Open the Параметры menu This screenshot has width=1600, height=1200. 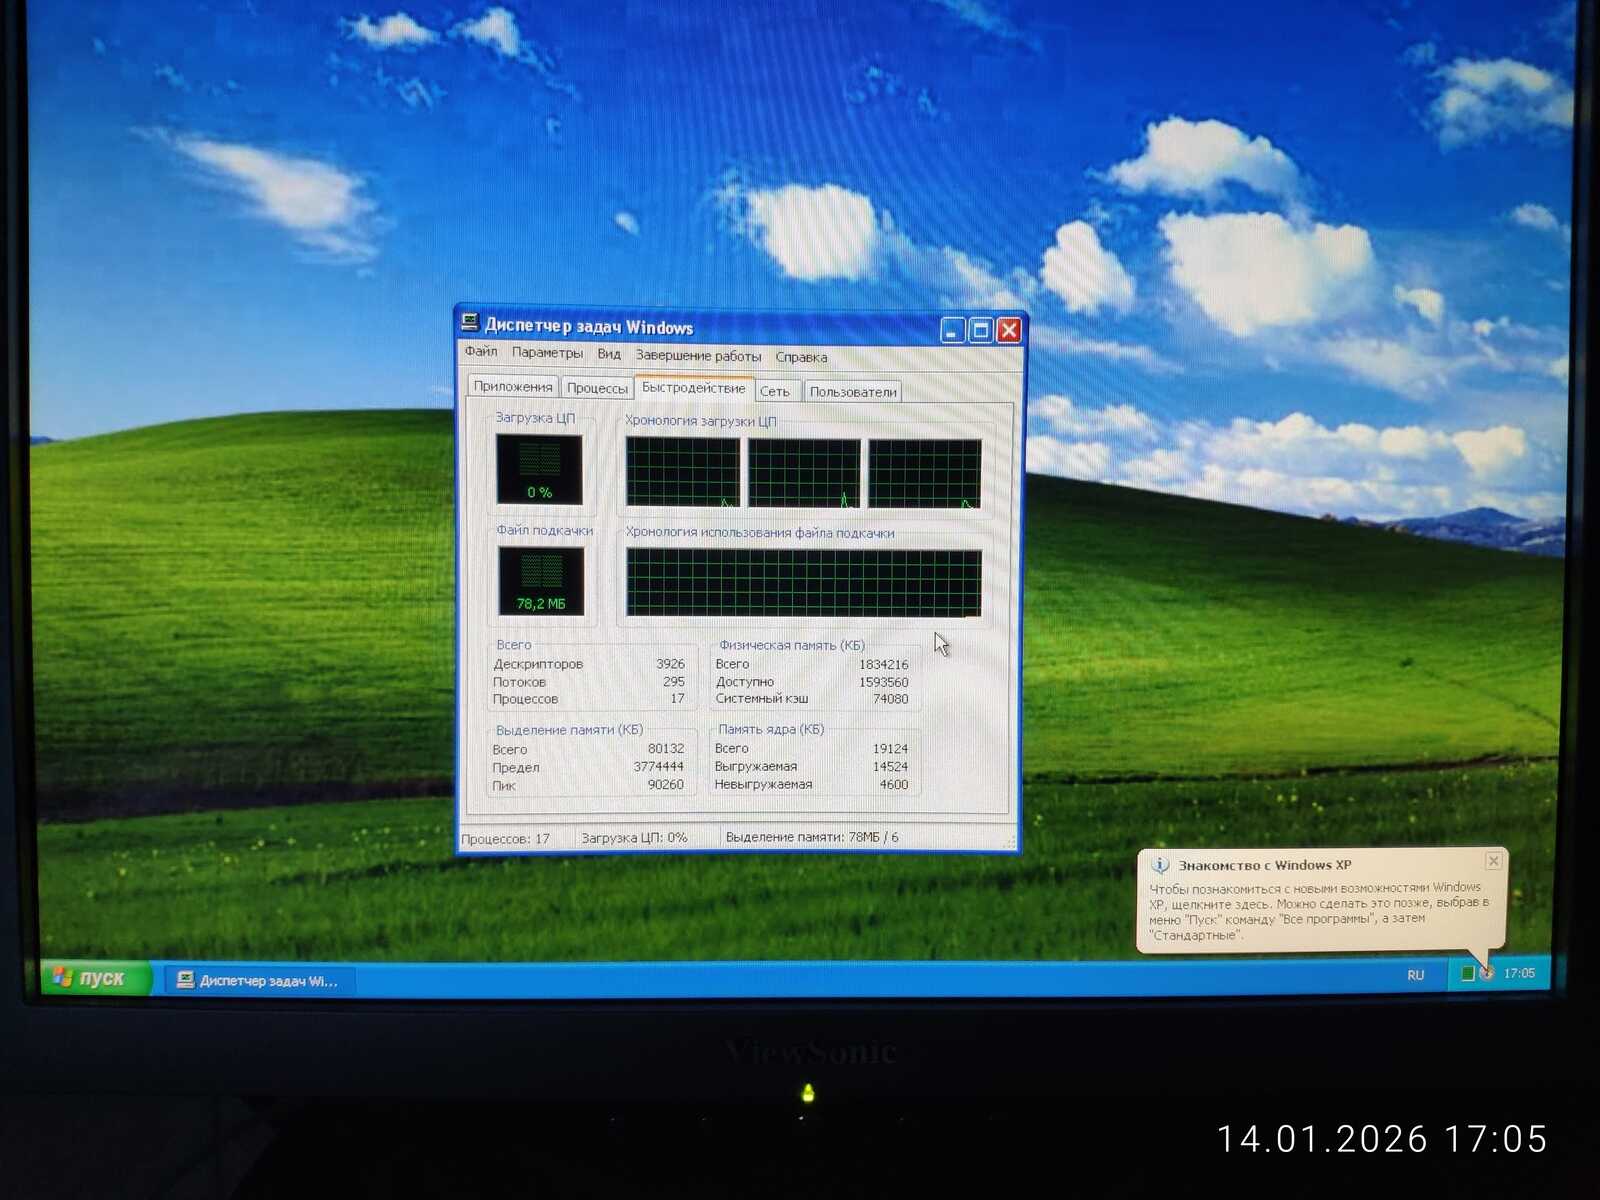tap(547, 352)
